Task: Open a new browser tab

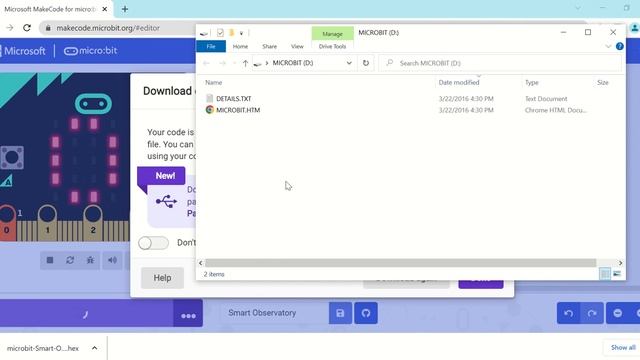Action: click(124, 9)
